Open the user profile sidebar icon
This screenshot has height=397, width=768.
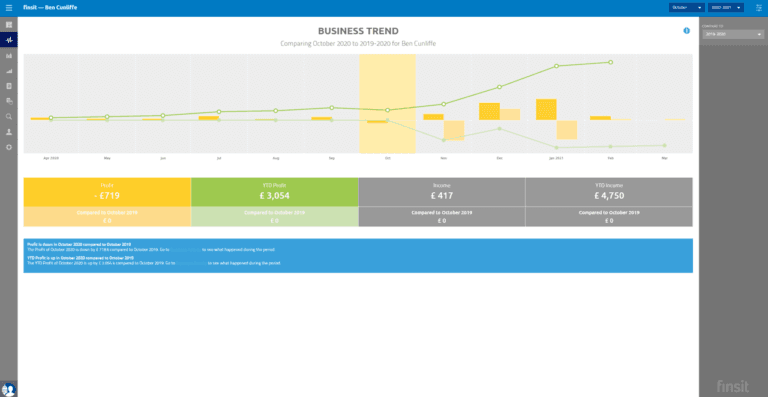(x=9, y=132)
